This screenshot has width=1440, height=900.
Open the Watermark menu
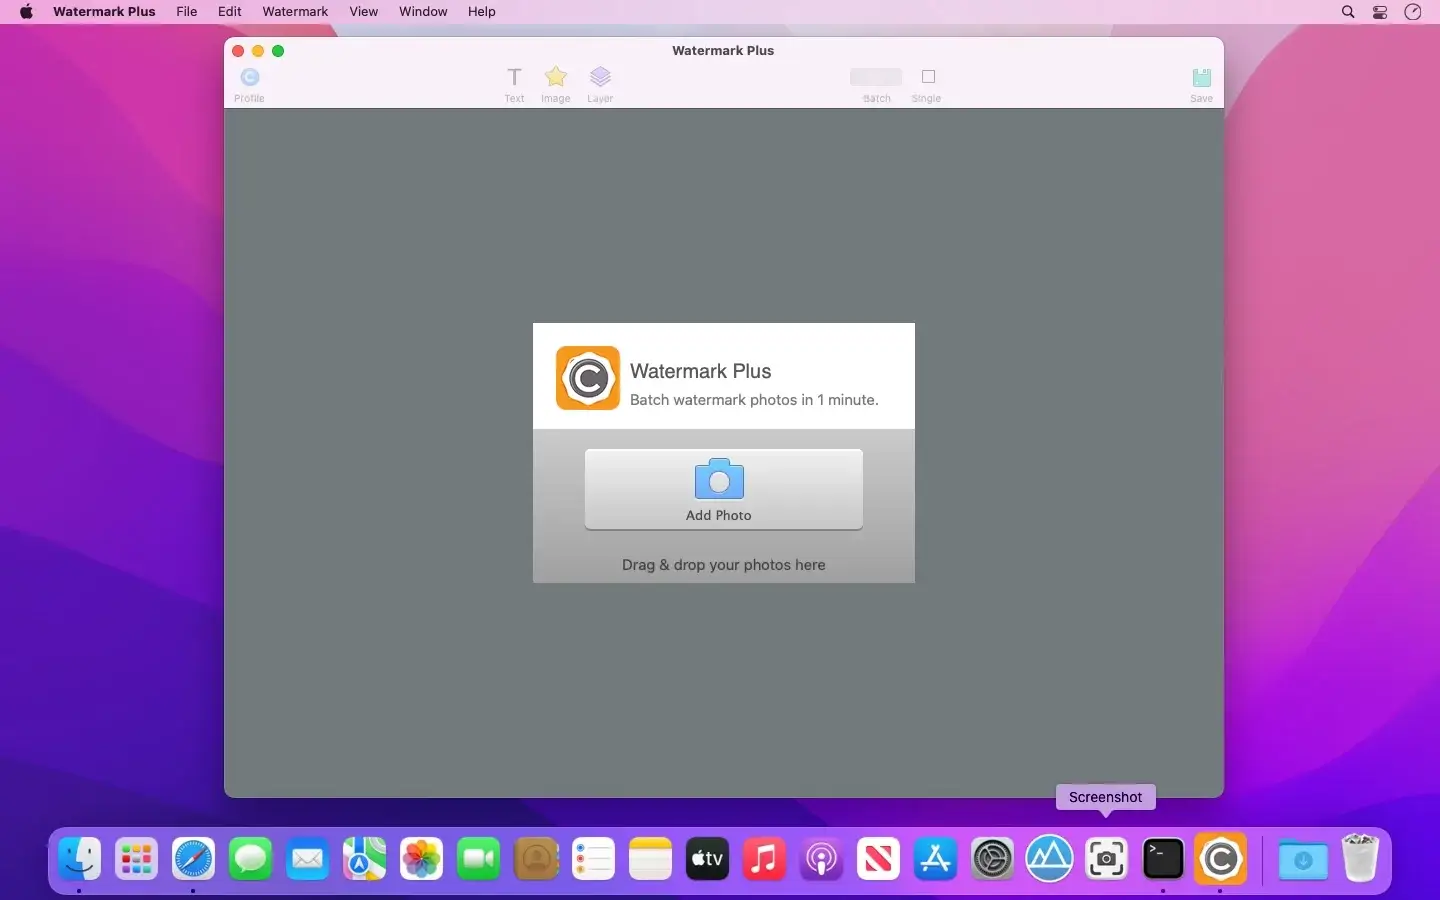[x=295, y=12]
